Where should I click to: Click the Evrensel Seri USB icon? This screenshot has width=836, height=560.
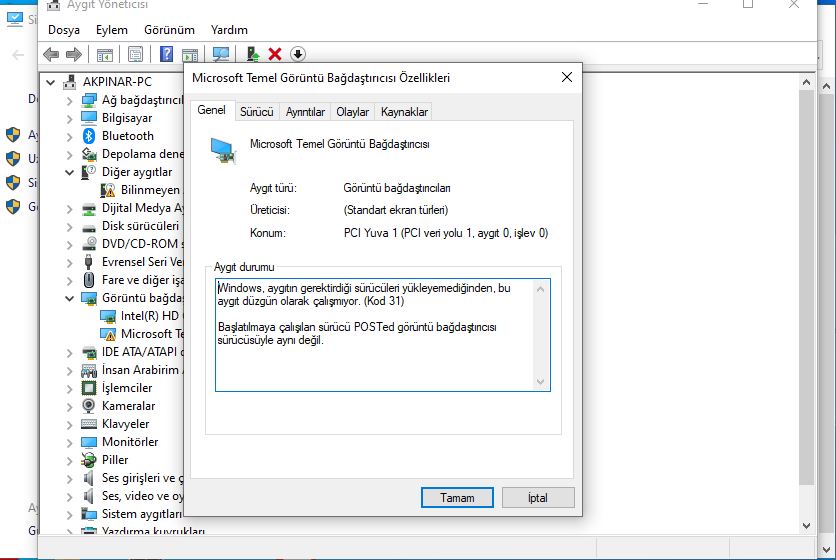pyautogui.click(x=89, y=262)
